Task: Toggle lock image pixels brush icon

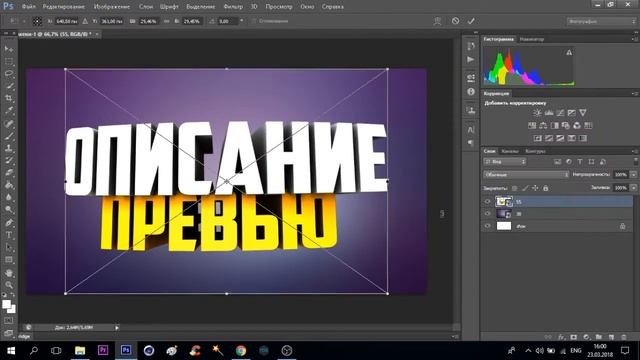Action: pyautogui.click(x=525, y=188)
